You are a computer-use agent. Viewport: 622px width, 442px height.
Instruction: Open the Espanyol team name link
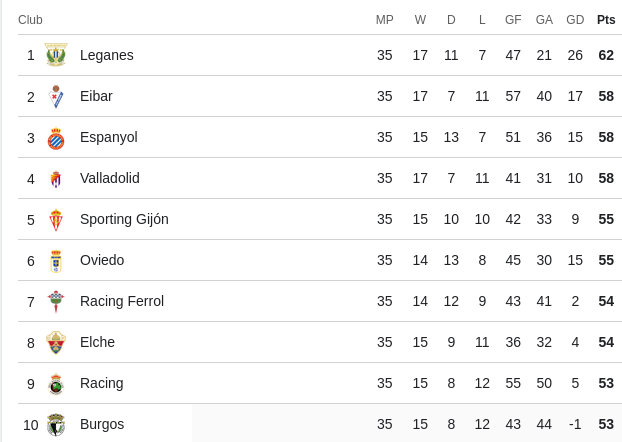(108, 137)
